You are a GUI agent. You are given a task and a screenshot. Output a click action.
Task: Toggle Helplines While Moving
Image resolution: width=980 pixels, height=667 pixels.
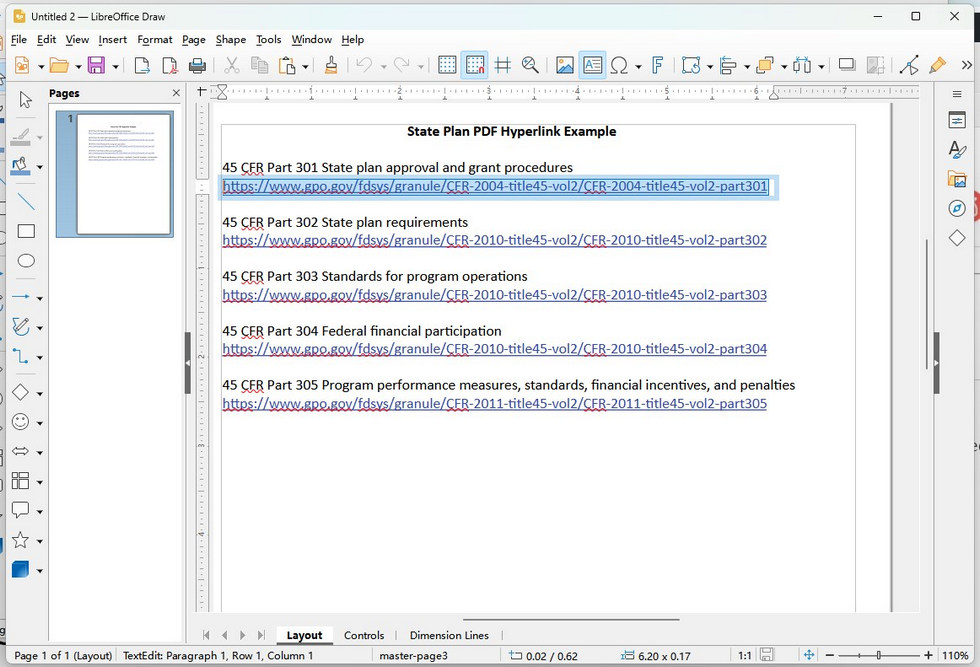click(x=501, y=64)
